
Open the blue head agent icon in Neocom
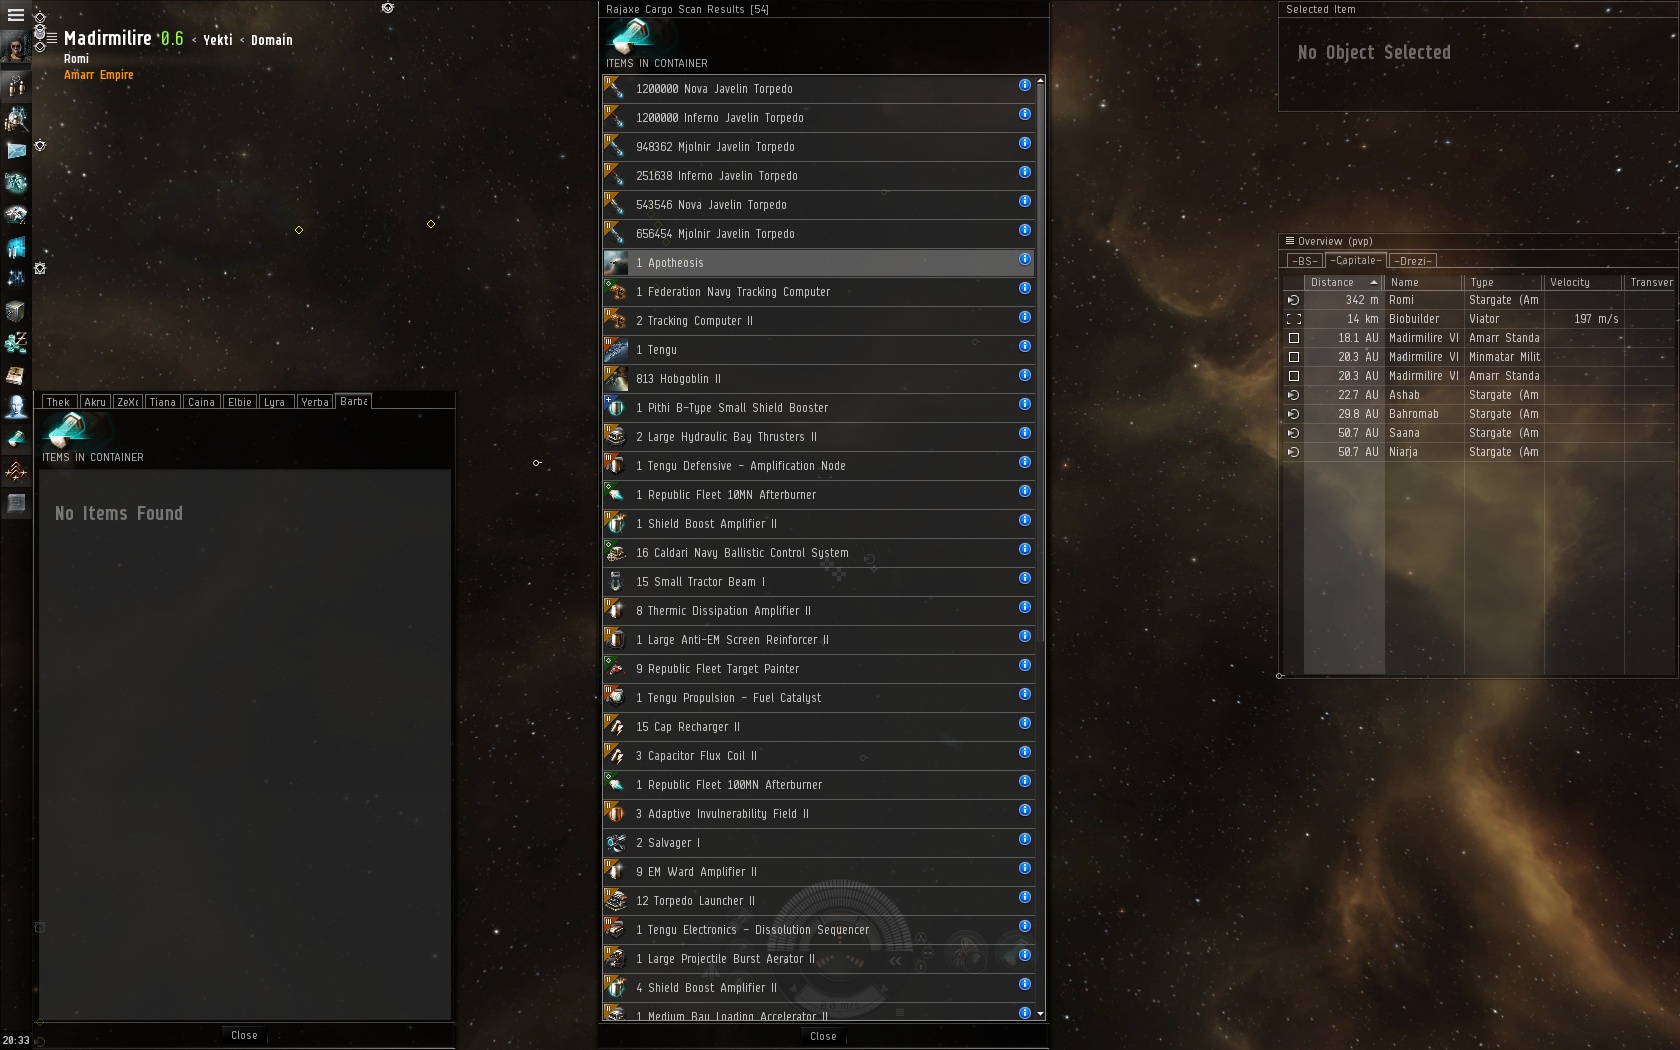16,407
